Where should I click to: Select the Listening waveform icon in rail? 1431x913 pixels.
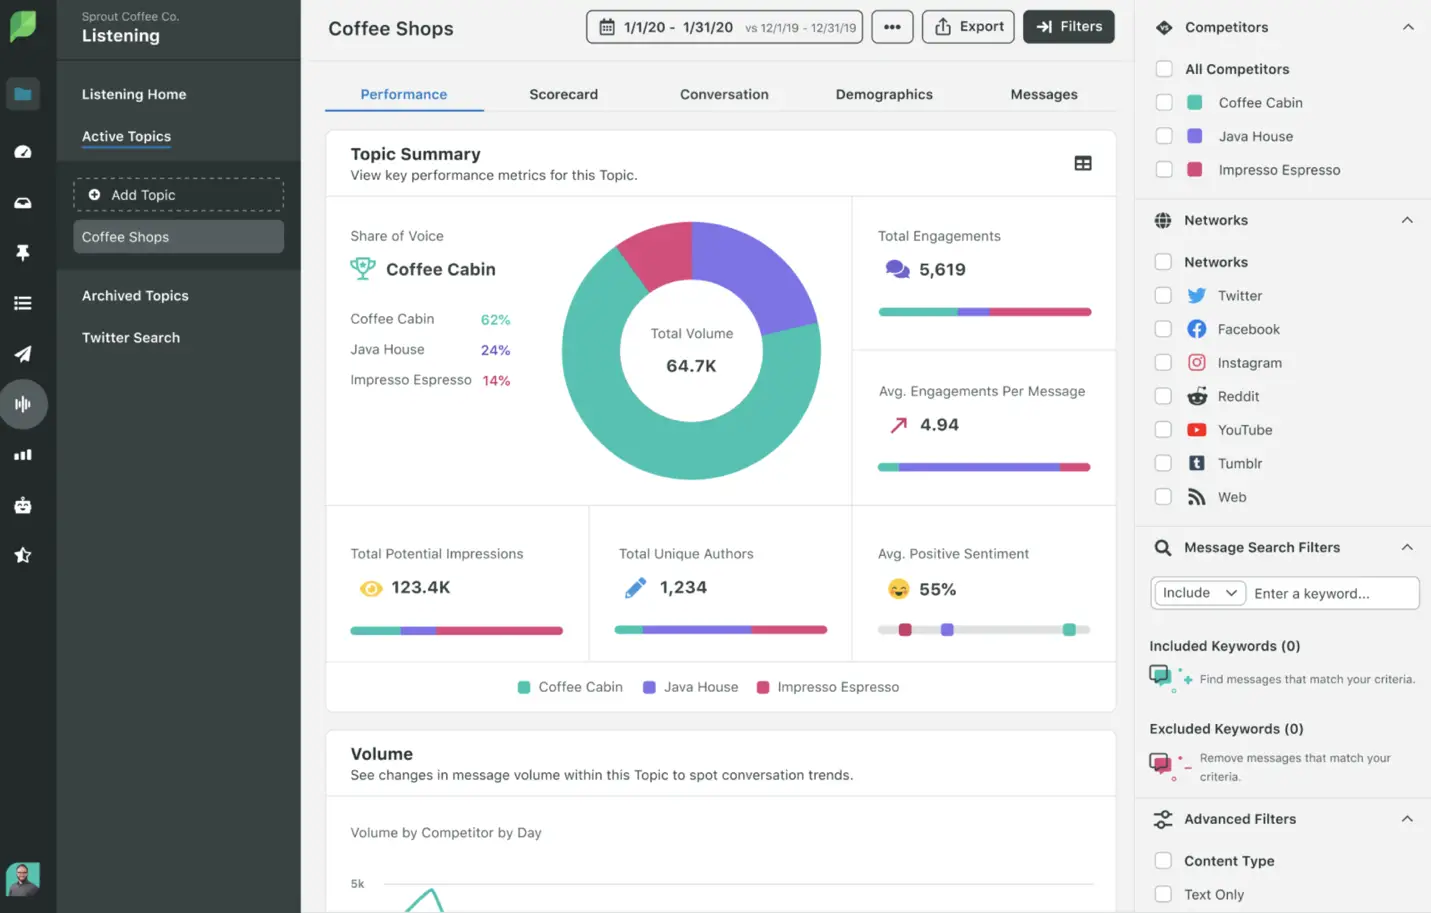point(23,404)
